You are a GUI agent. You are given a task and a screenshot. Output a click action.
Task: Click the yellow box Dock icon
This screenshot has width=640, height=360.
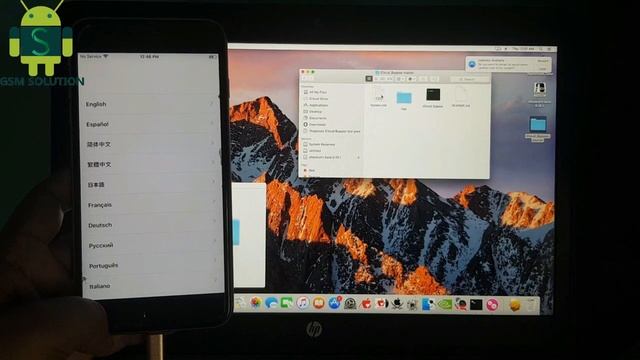(x=515, y=305)
